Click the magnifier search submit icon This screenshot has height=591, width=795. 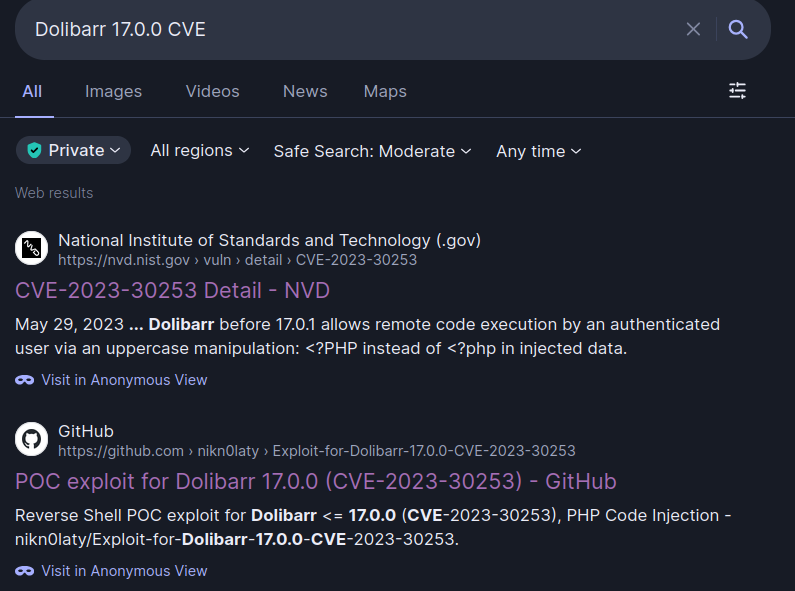pos(738,29)
